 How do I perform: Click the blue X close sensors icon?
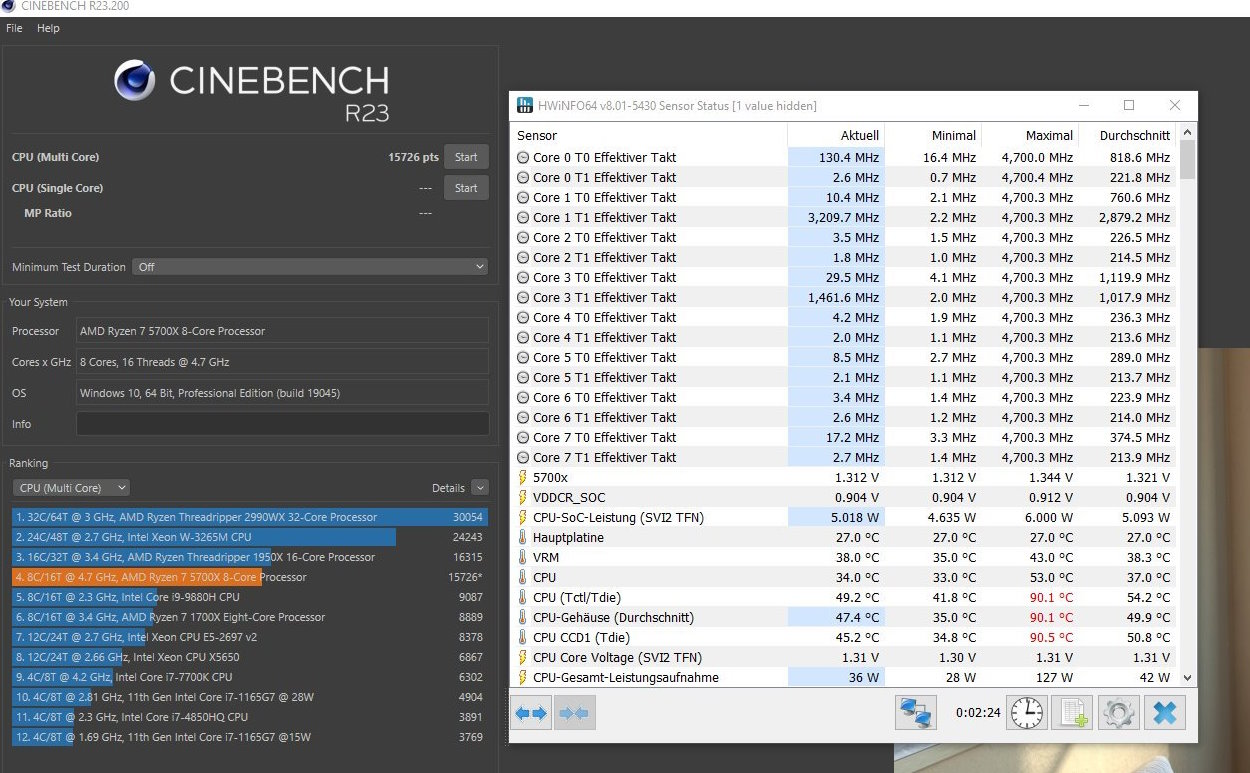1164,713
